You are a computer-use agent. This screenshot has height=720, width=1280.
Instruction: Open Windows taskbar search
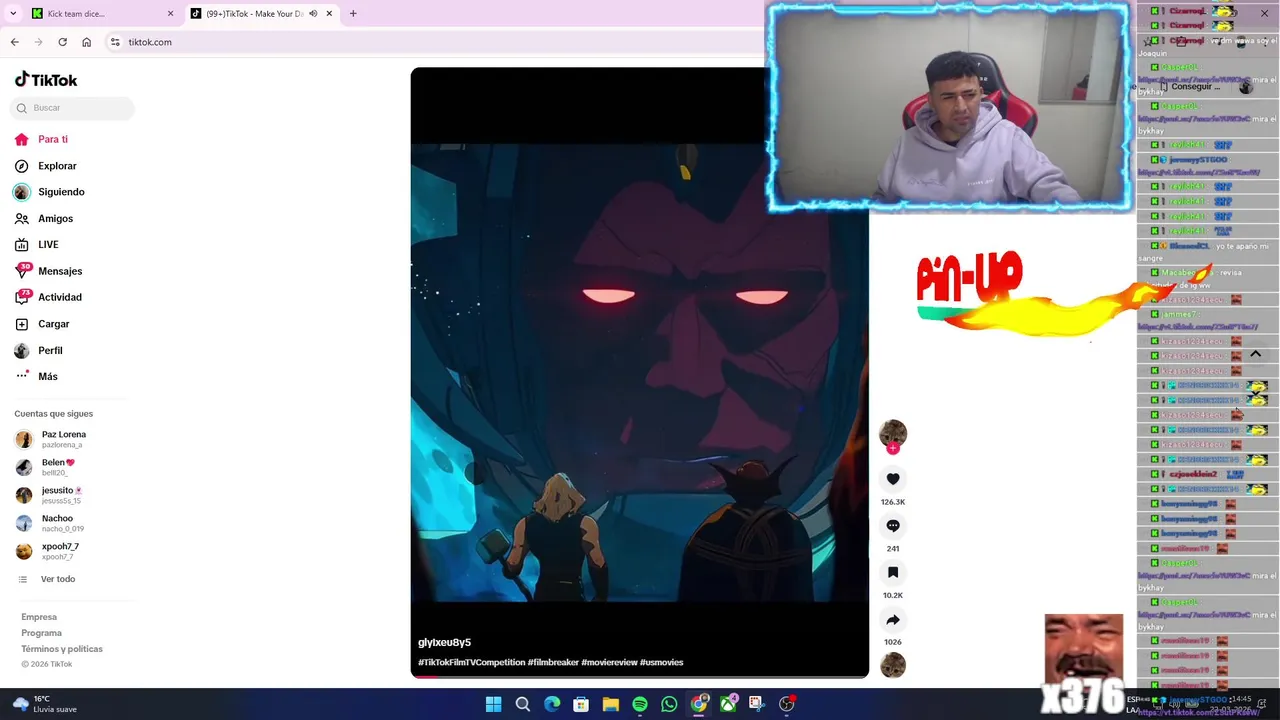pos(522,704)
